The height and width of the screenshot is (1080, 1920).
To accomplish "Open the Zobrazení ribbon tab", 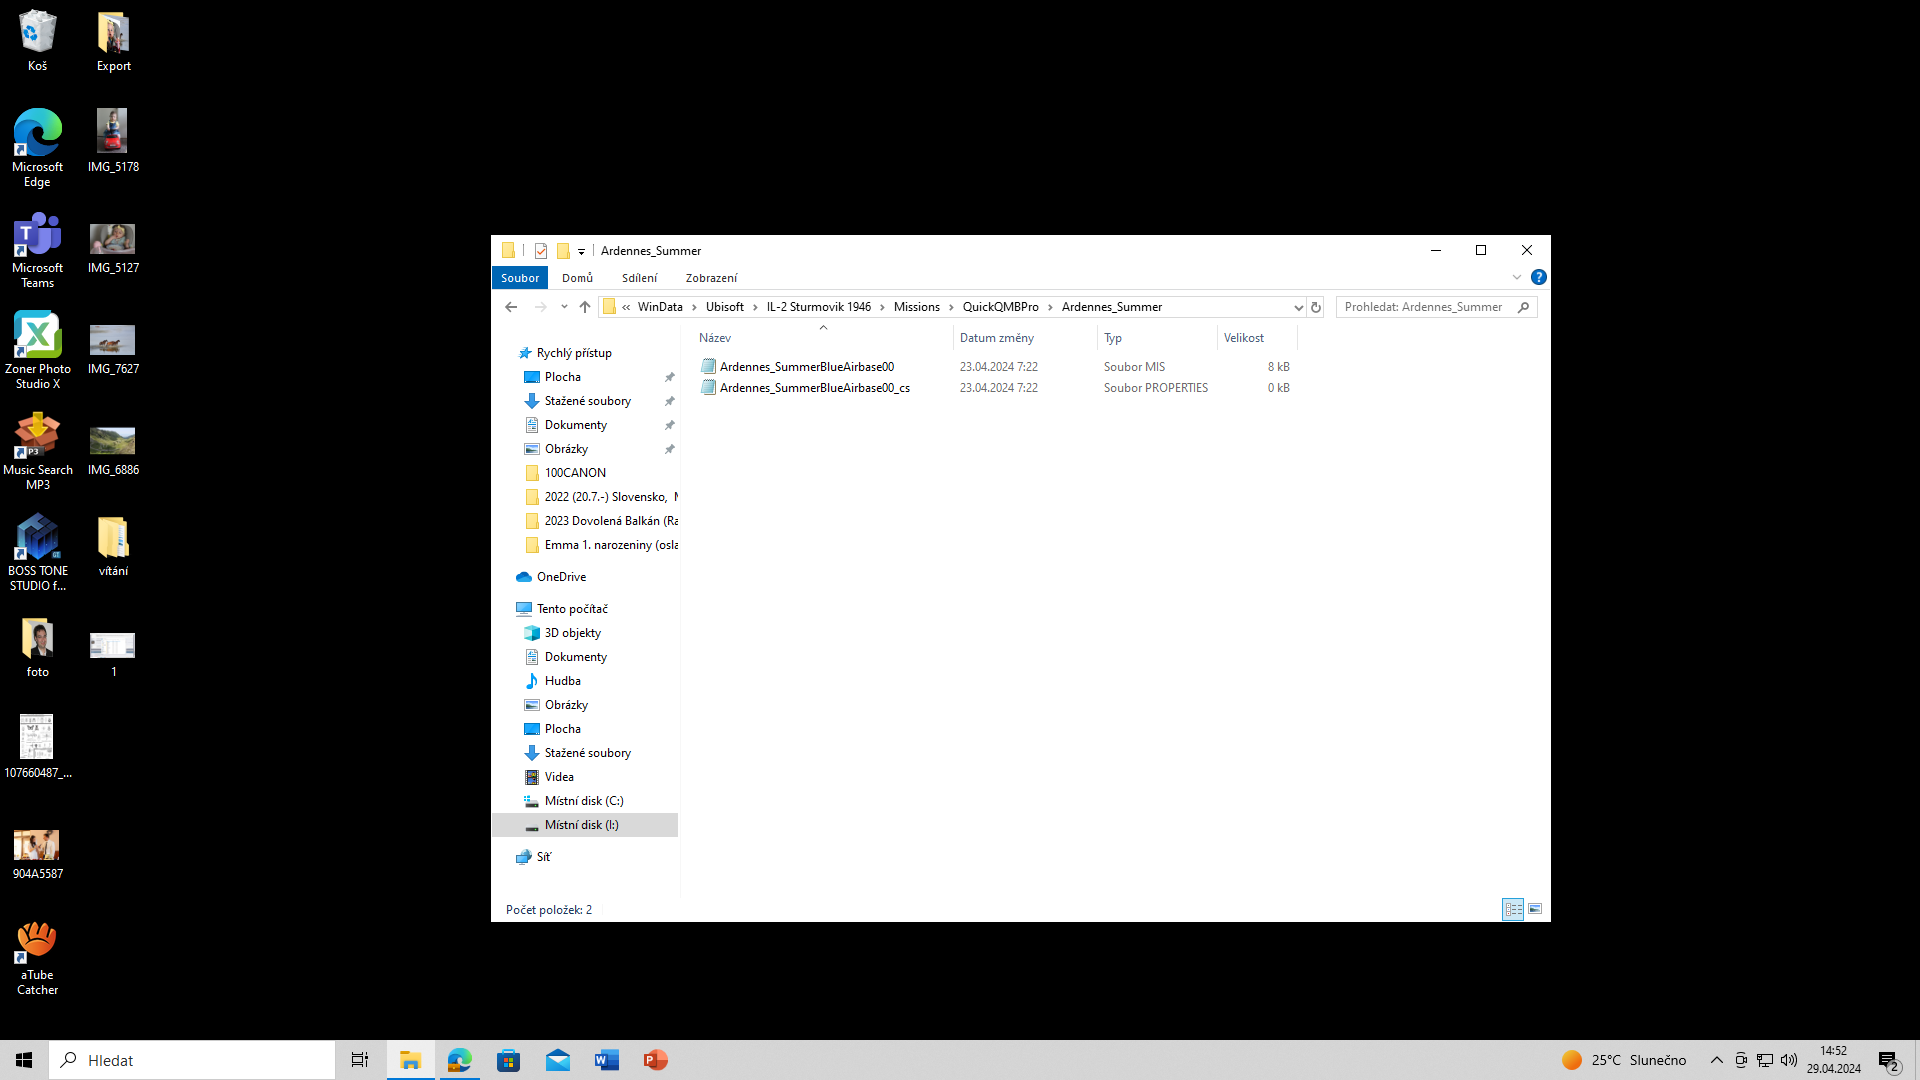I will click(711, 278).
